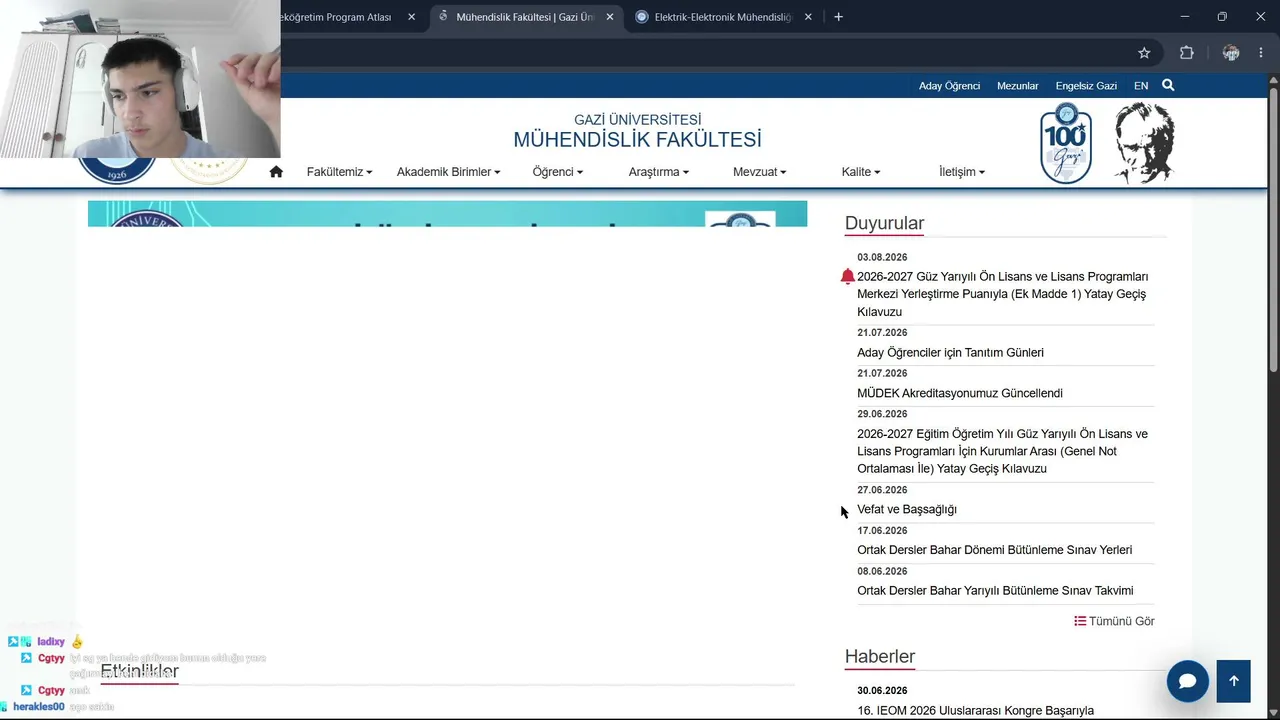Open Aday Öğrenciler için Tanıtım Günleri
The image size is (1280, 720).
tap(950, 353)
